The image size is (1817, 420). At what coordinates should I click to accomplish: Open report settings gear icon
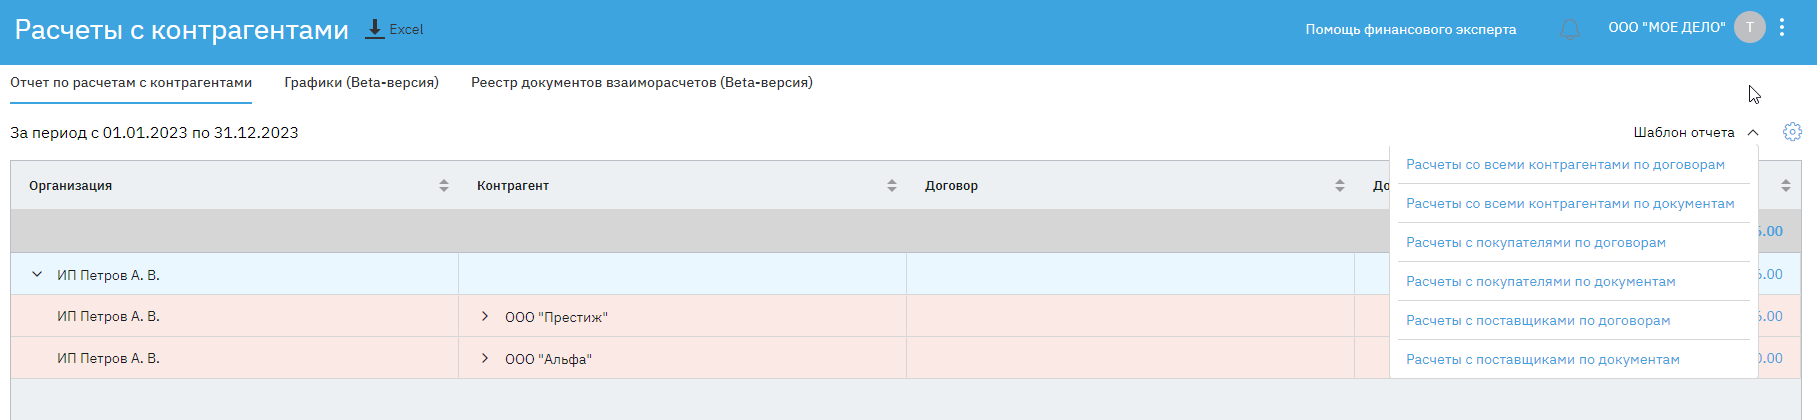point(1792,132)
